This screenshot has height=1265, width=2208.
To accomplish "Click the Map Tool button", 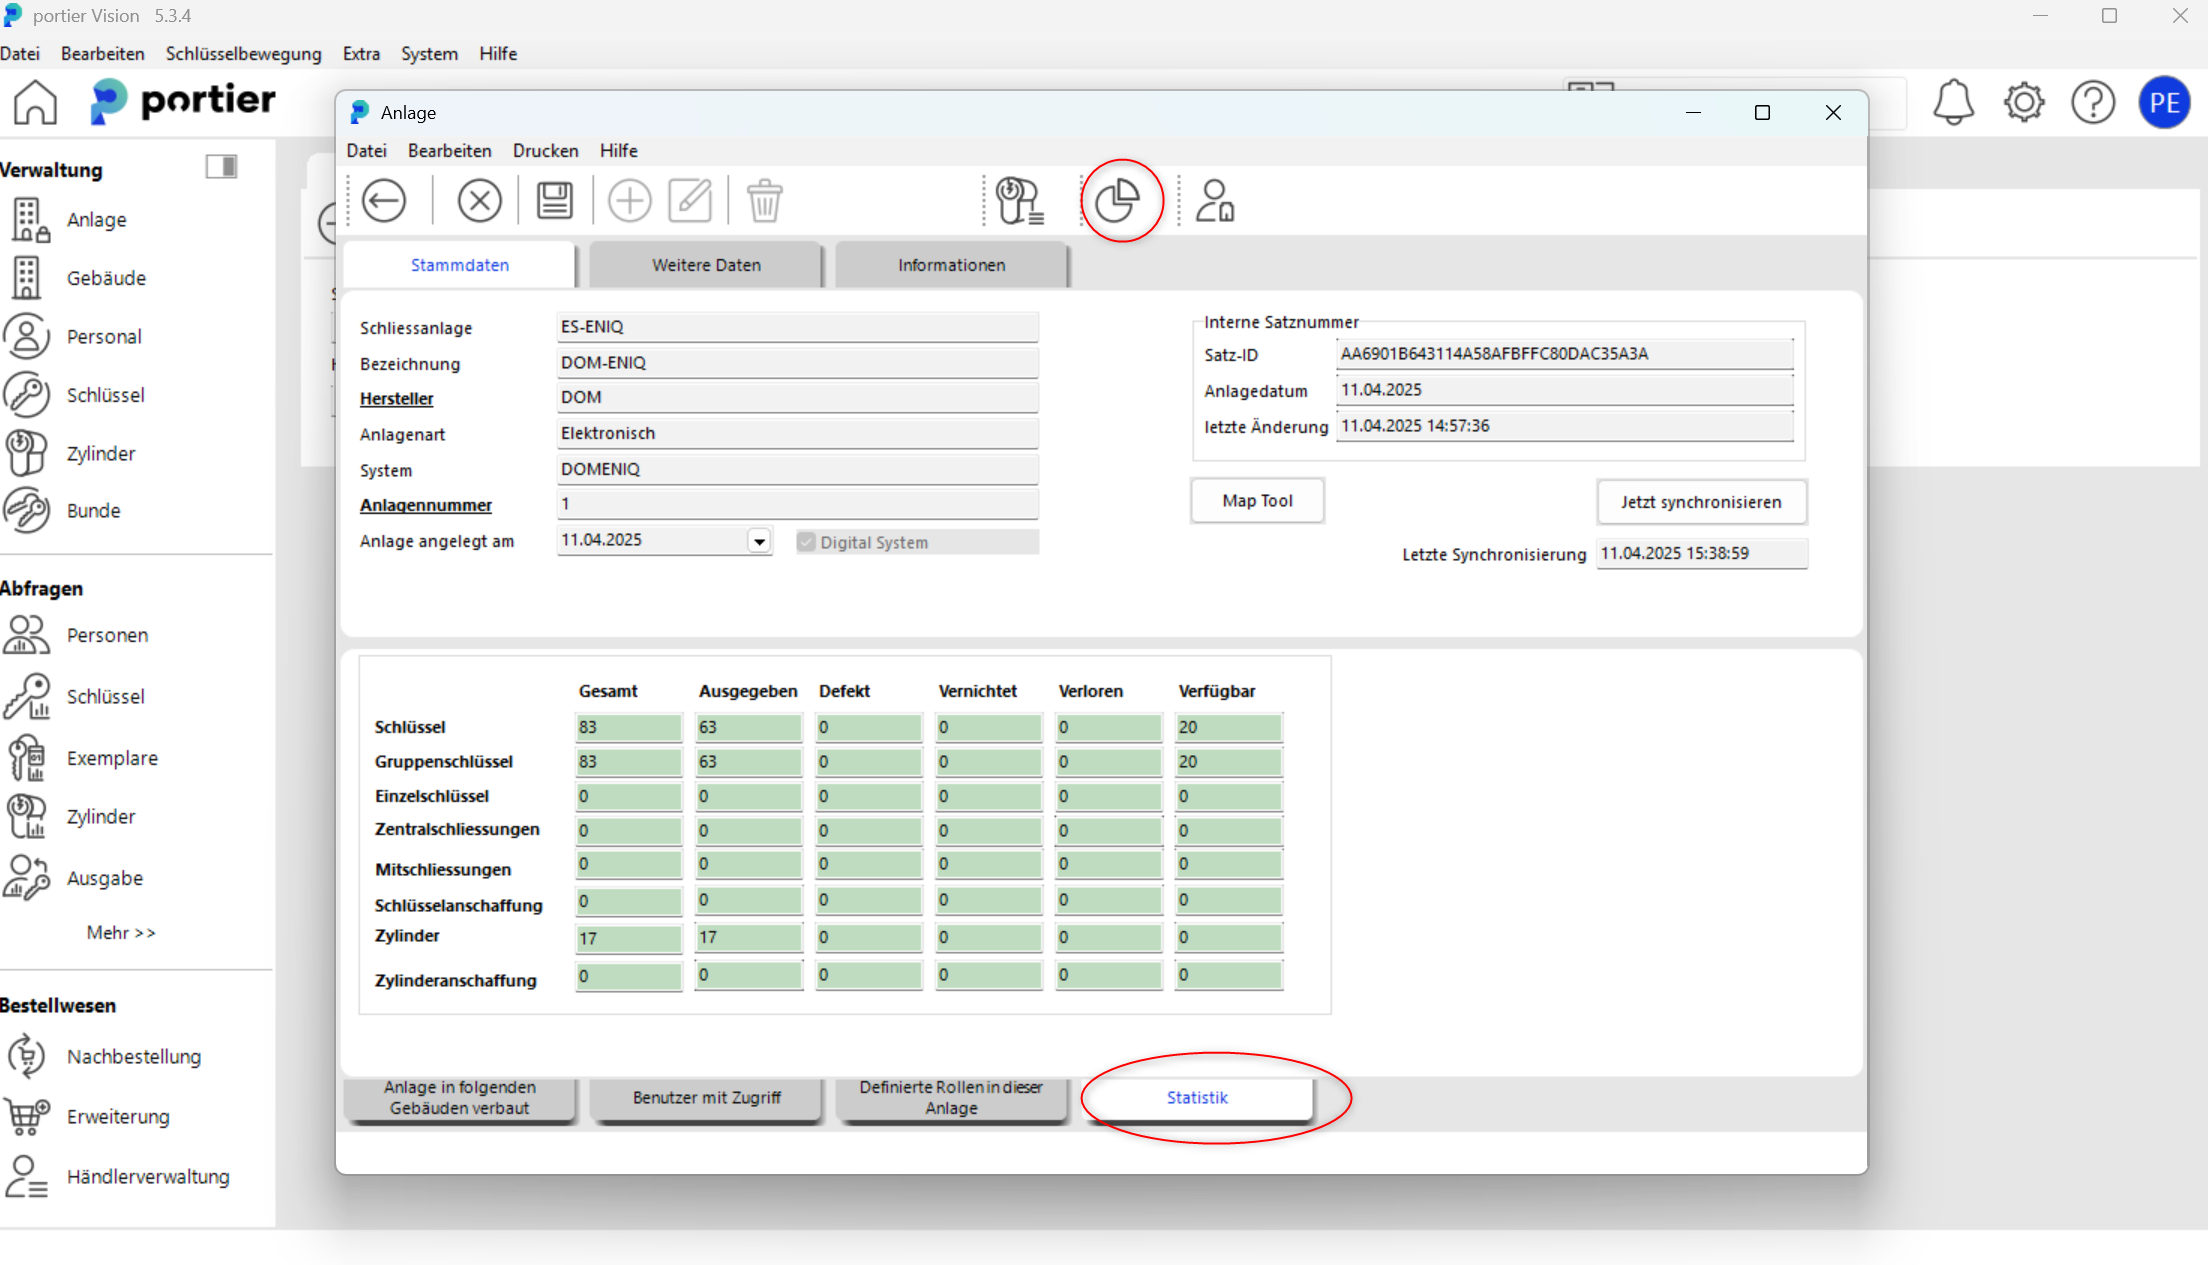I will (x=1257, y=500).
